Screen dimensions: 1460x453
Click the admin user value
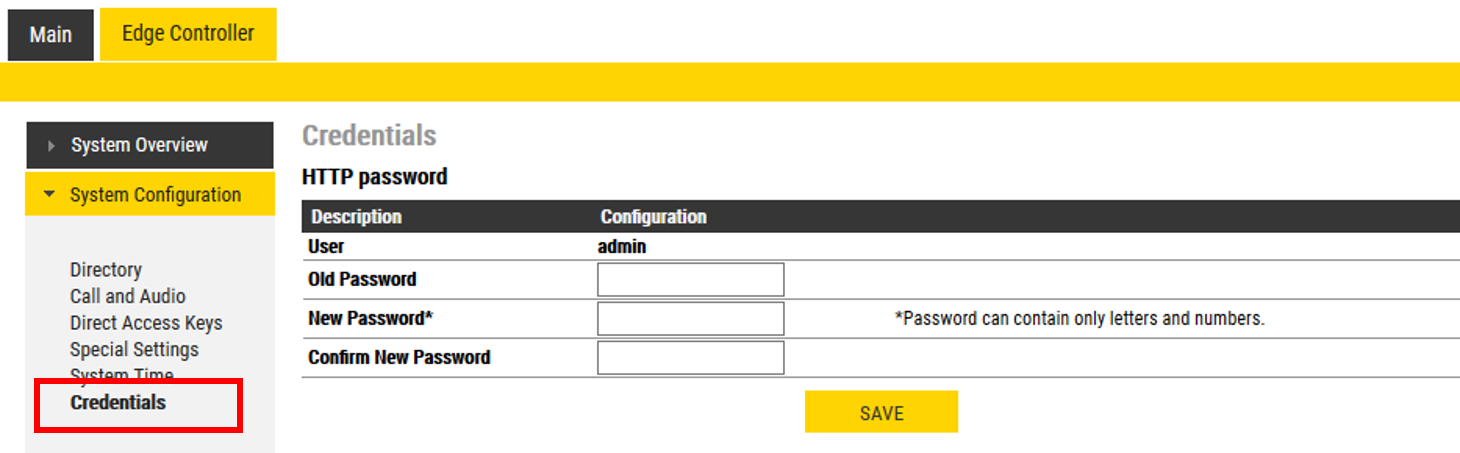click(622, 247)
